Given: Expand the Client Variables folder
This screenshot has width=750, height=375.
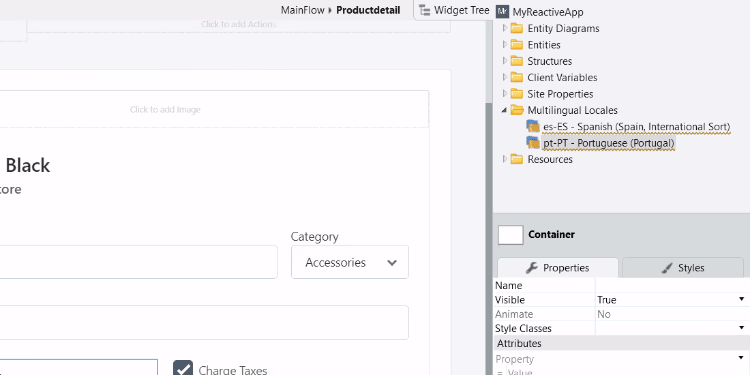Looking at the screenshot, I should [504, 77].
